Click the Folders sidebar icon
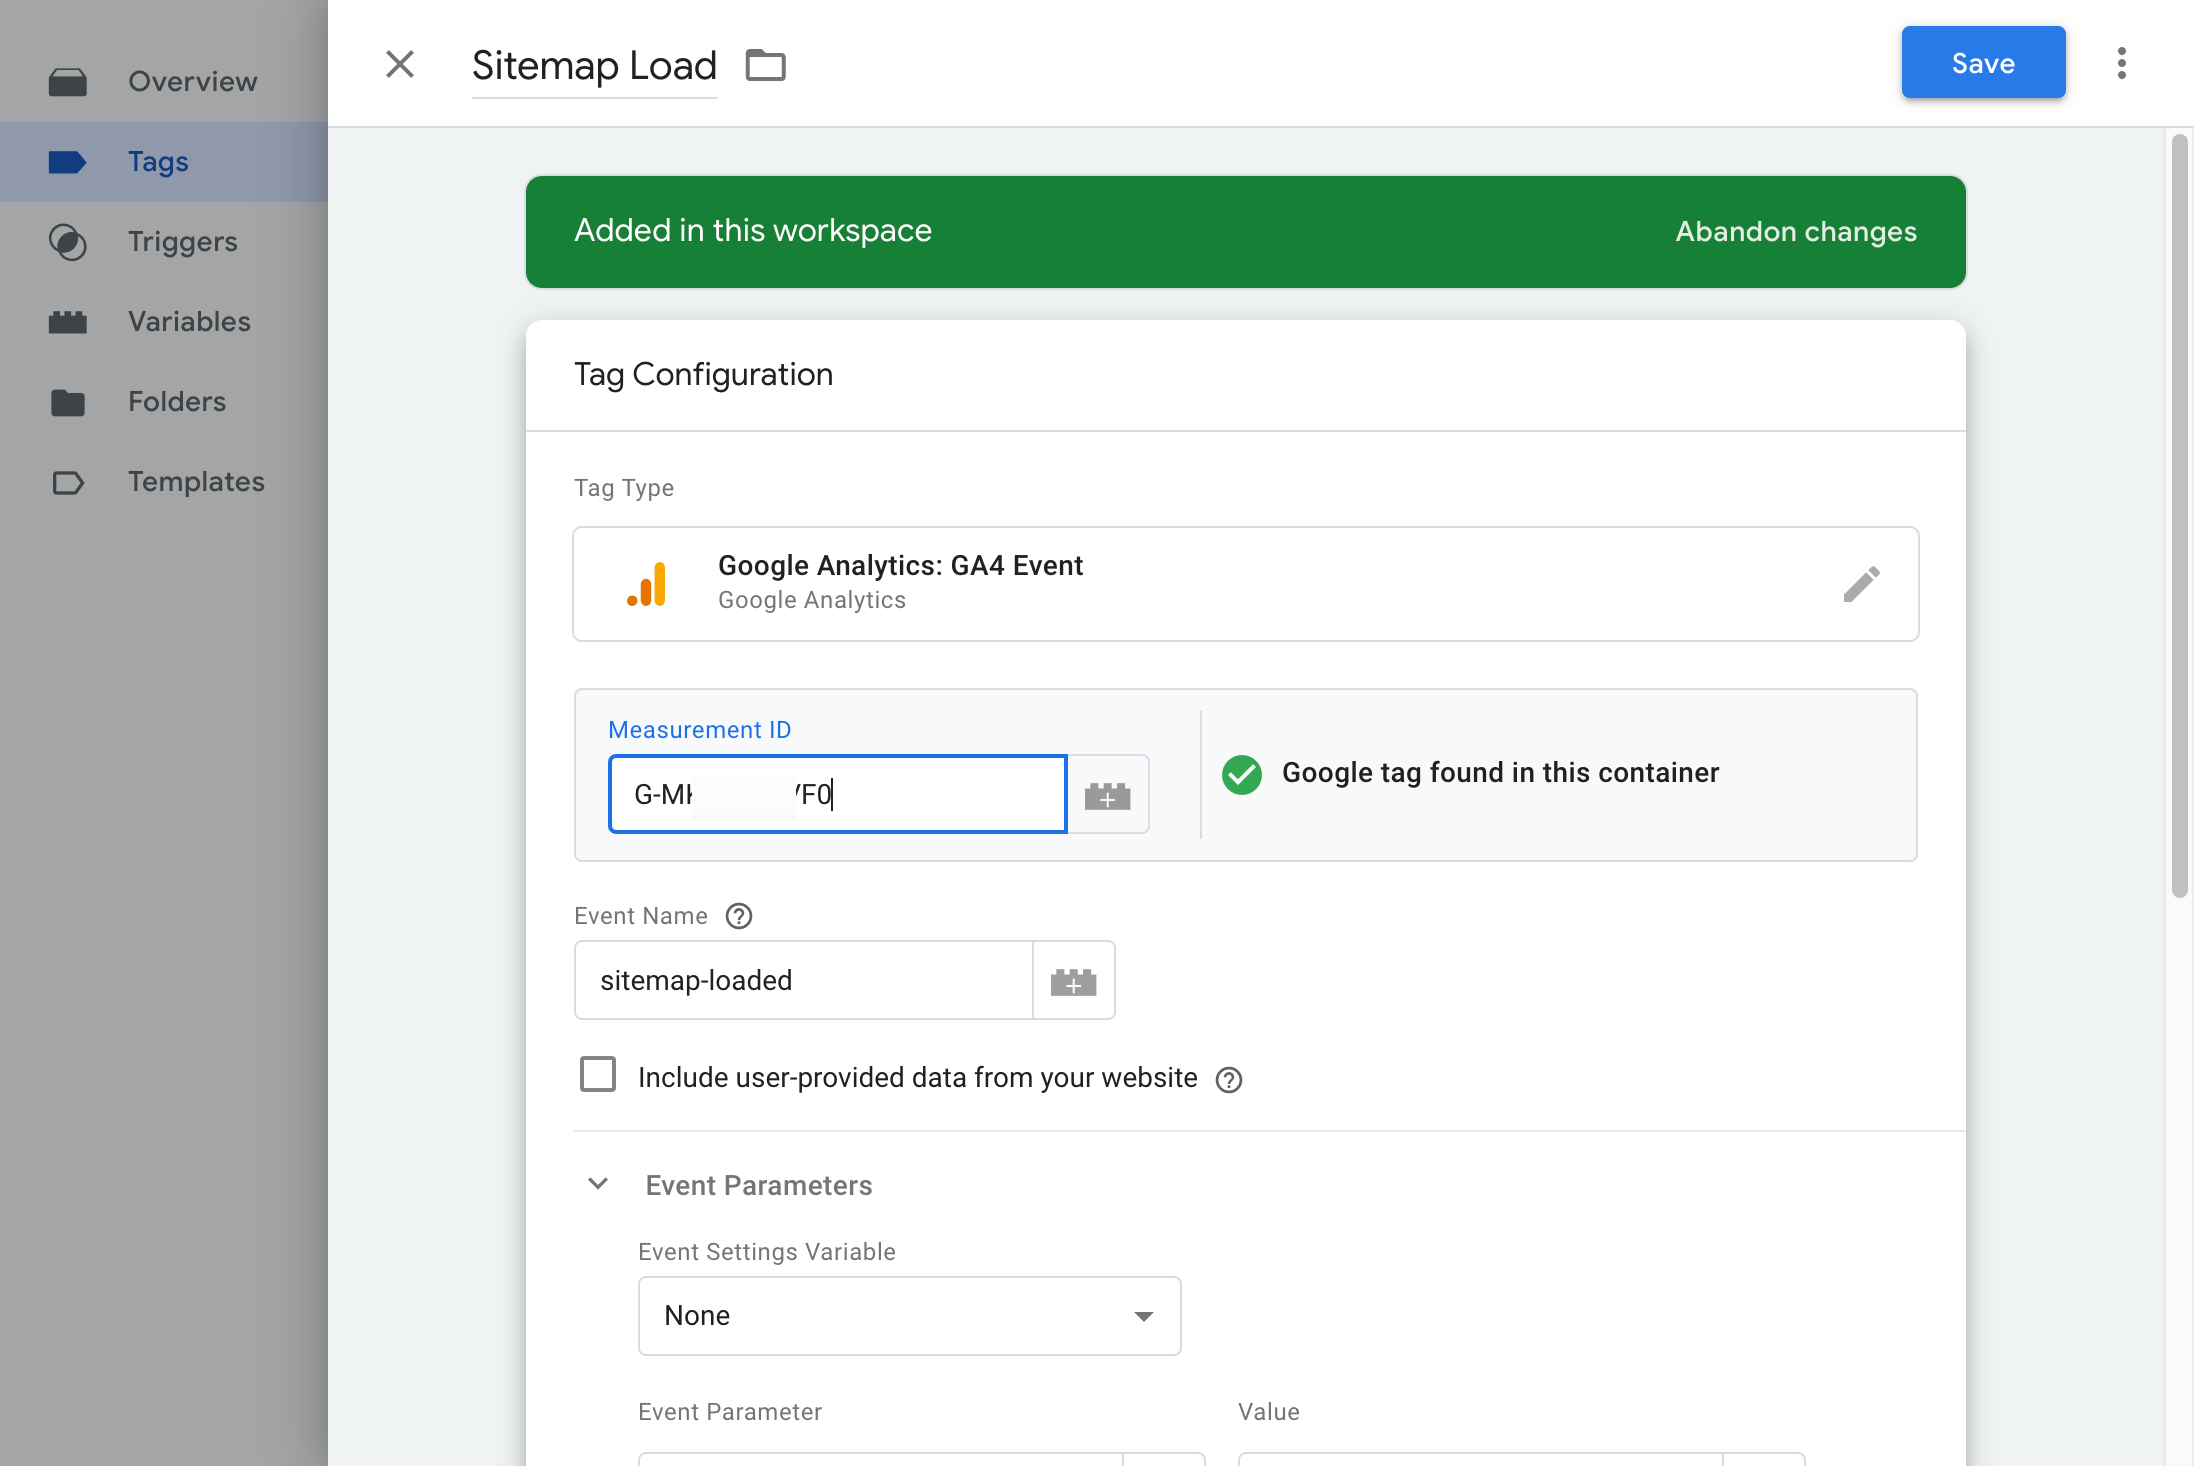The width and height of the screenshot is (2194, 1466). click(68, 402)
